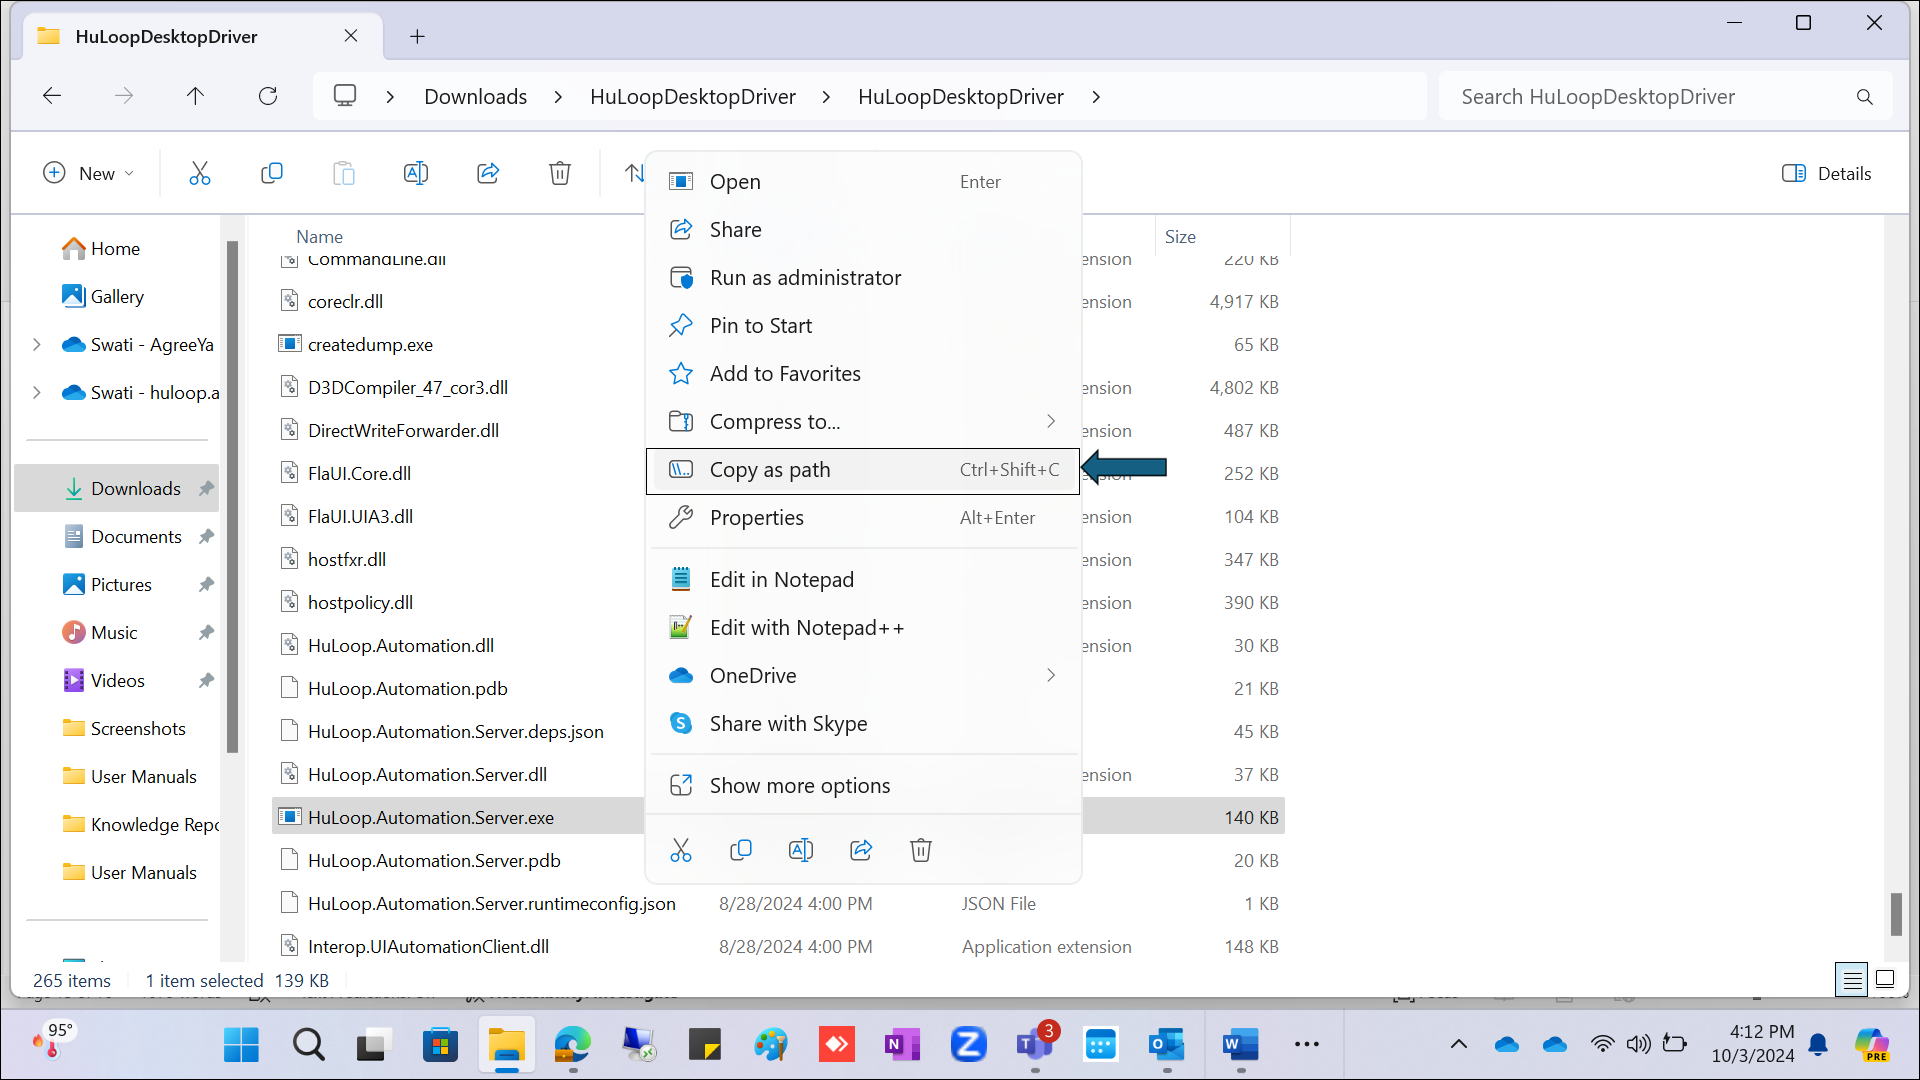Choose Run as administrator

pos(805,278)
